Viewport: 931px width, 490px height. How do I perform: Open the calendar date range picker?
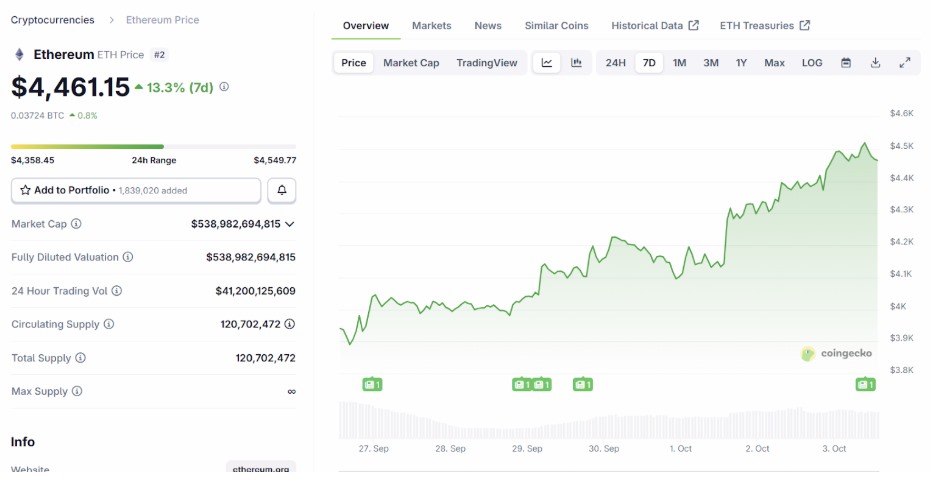tap(846, 63)
